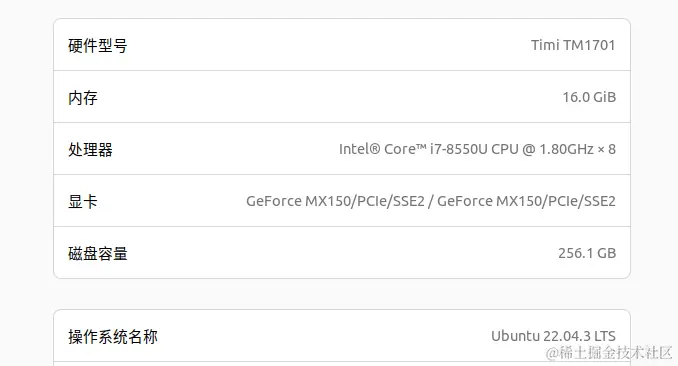The width and height of the screenshot is (678, 366).
Task: Select the second GeForce MX150/PCIe/SSE2 entry
Action: (x=526, y=201)
